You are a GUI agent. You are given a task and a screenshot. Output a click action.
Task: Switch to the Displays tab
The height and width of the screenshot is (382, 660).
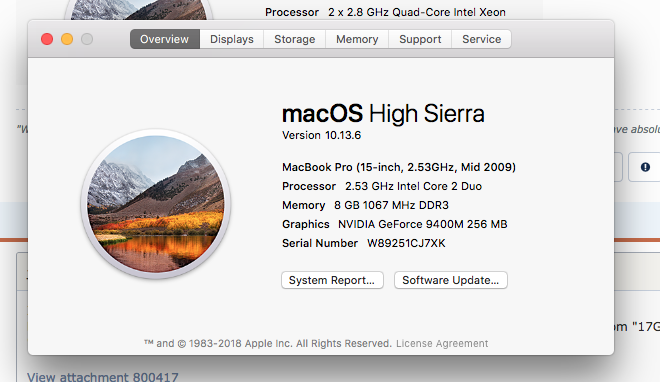pyautogui.click(x=232, y=39)
